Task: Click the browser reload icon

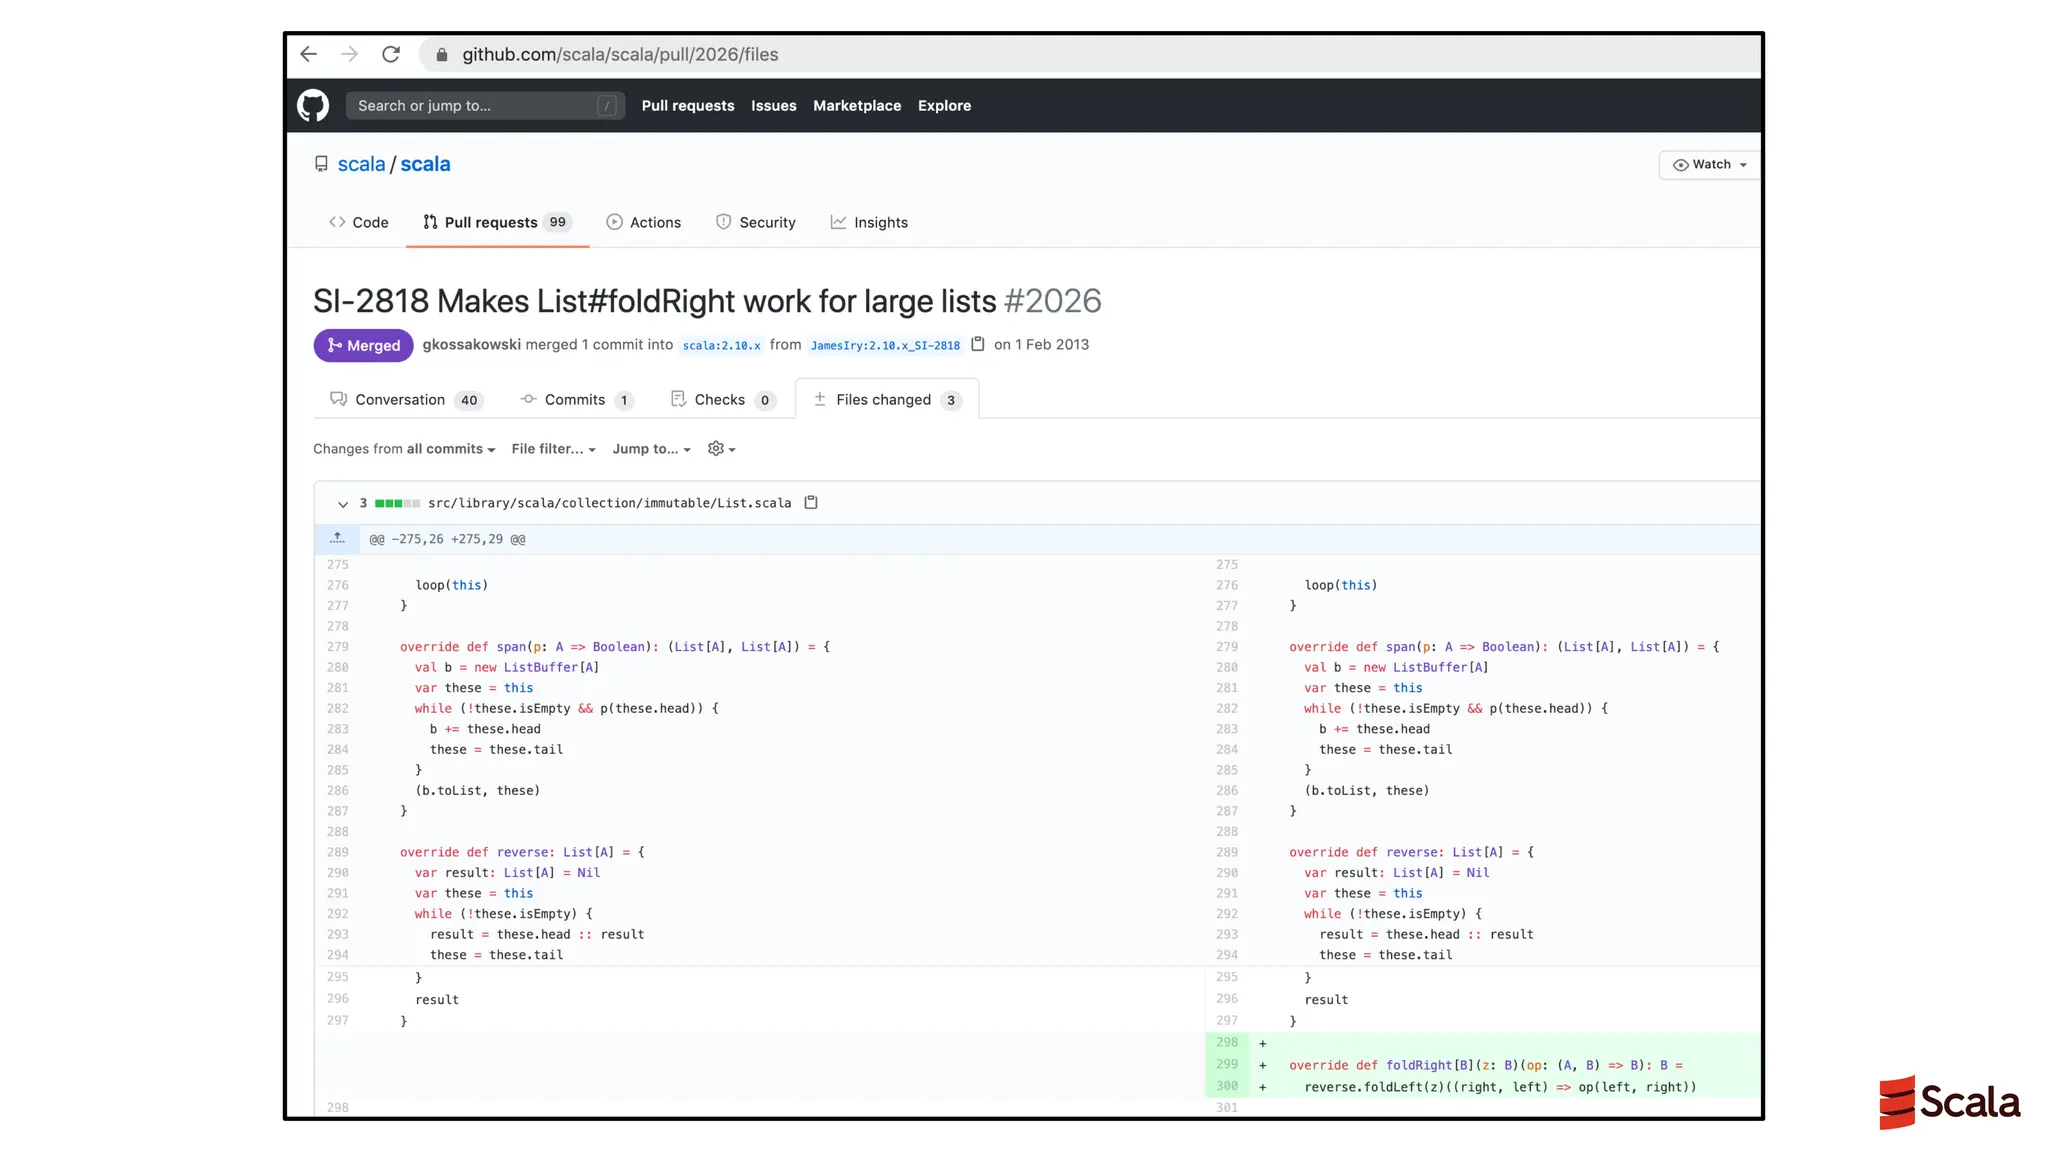Action: click(391, 54)
